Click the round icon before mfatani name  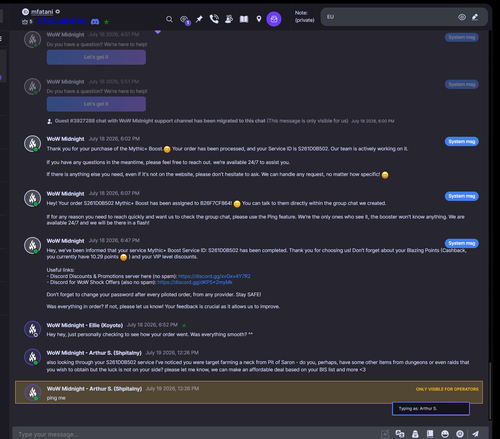[25, 12]
